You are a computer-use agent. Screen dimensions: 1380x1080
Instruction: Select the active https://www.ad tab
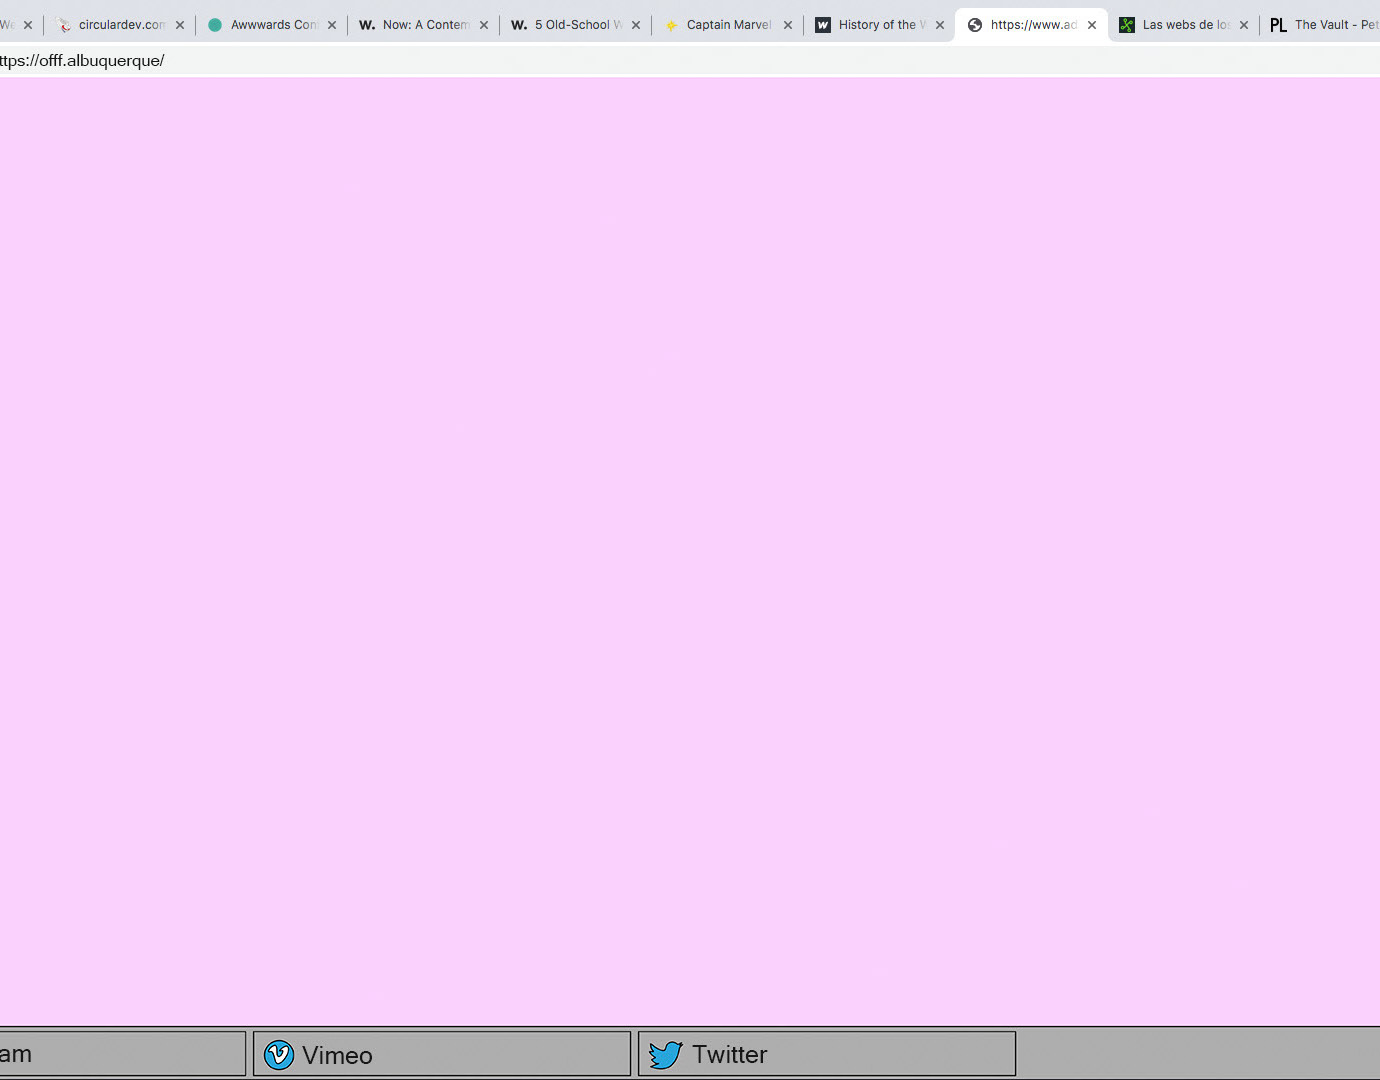point(1032,25)
